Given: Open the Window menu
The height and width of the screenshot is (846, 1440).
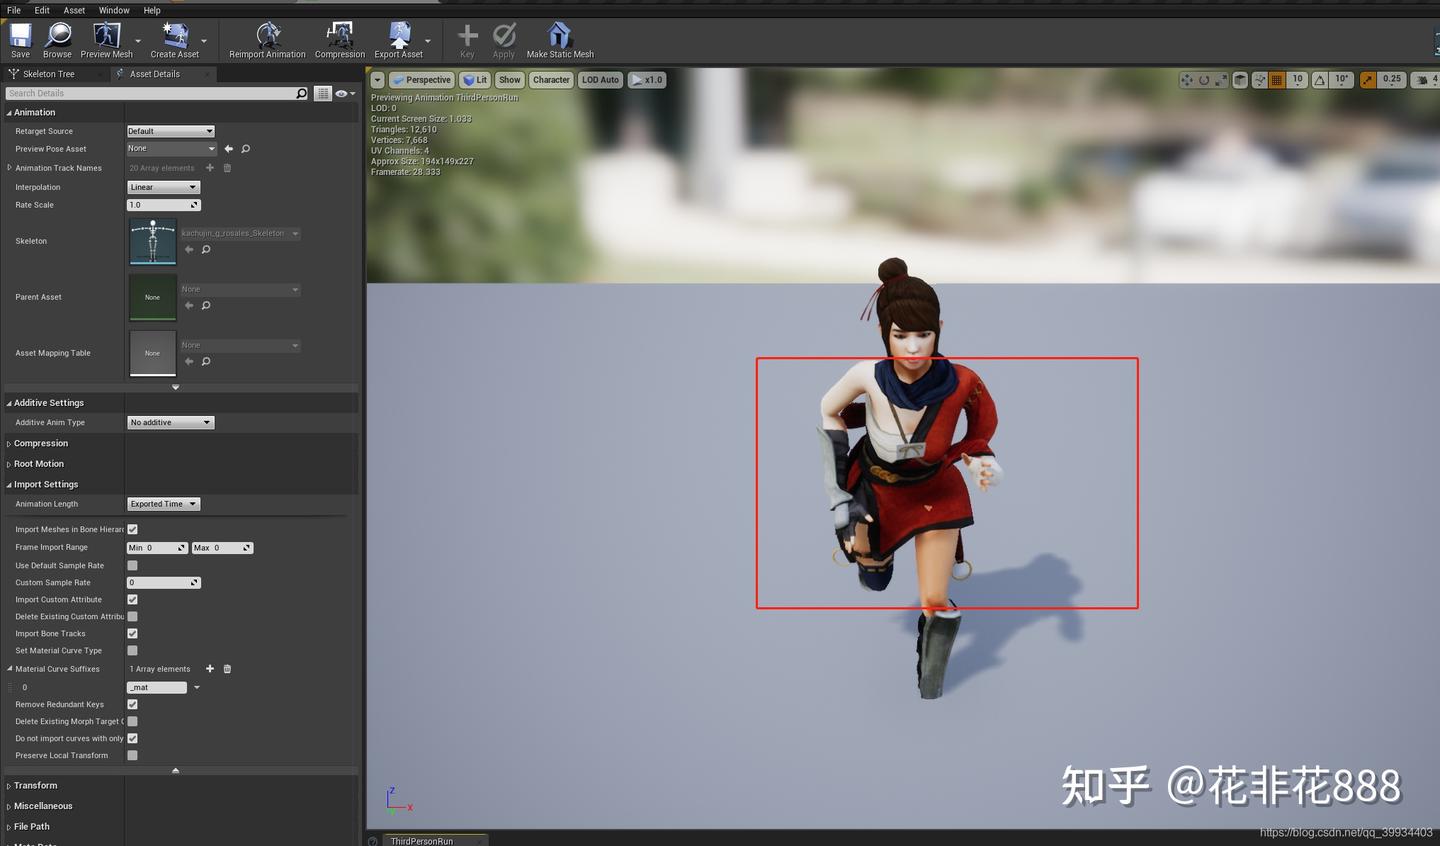Looking at the screenshot, I should (x=113, y=10).
